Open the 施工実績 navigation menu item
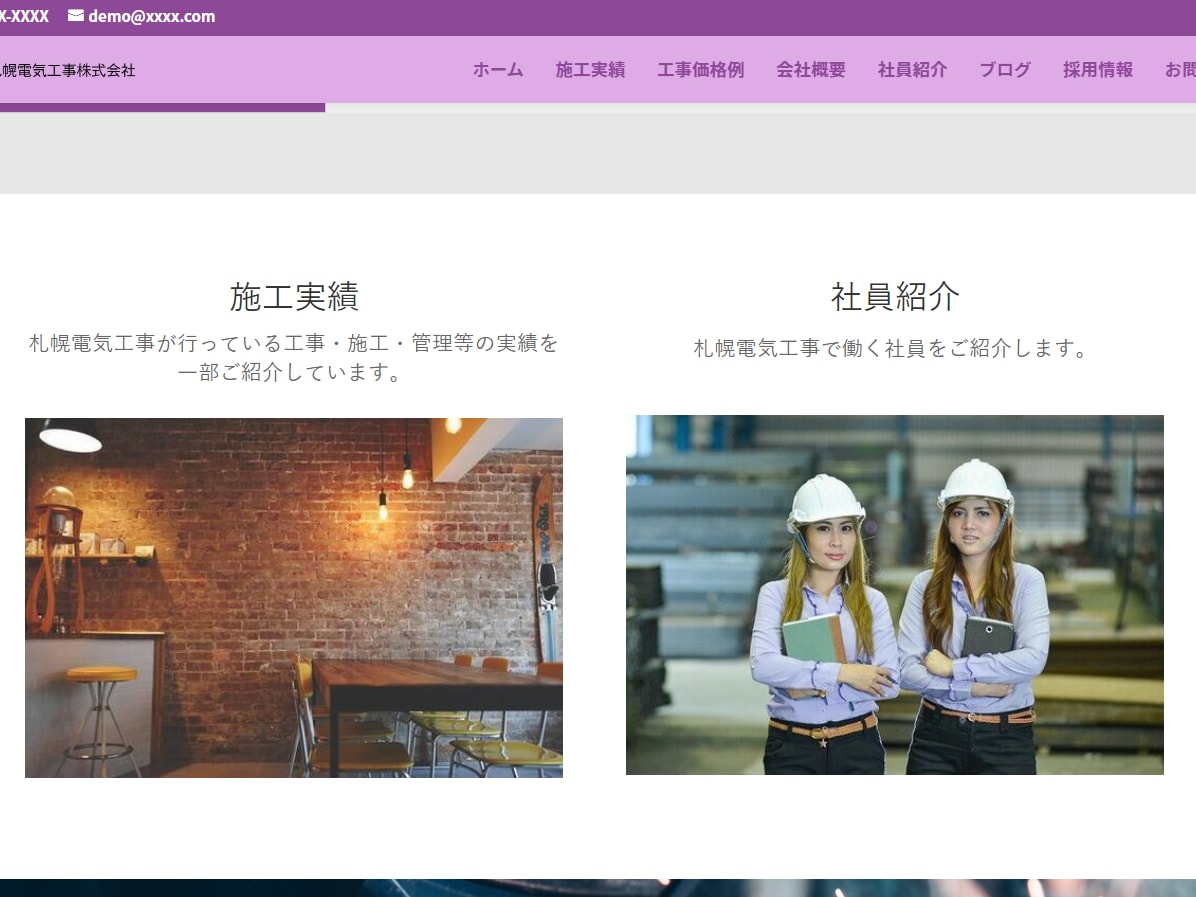1196x897 pixels. [x=590, y=69]
